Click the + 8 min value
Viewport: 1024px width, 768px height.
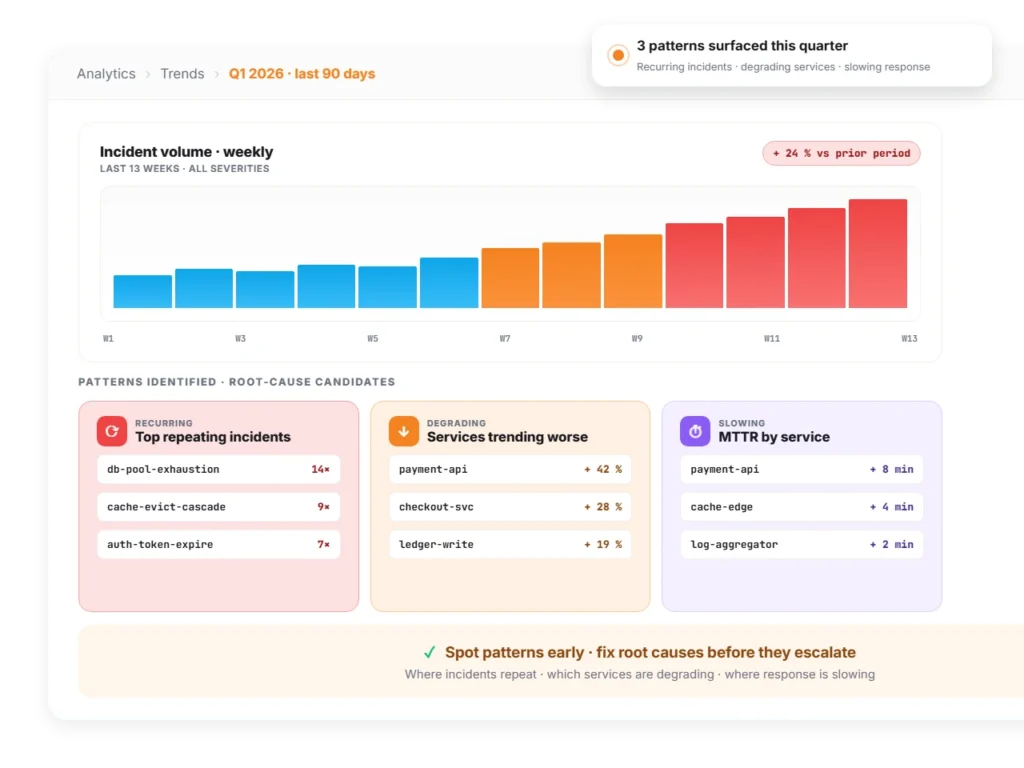[x=891, y=470]
